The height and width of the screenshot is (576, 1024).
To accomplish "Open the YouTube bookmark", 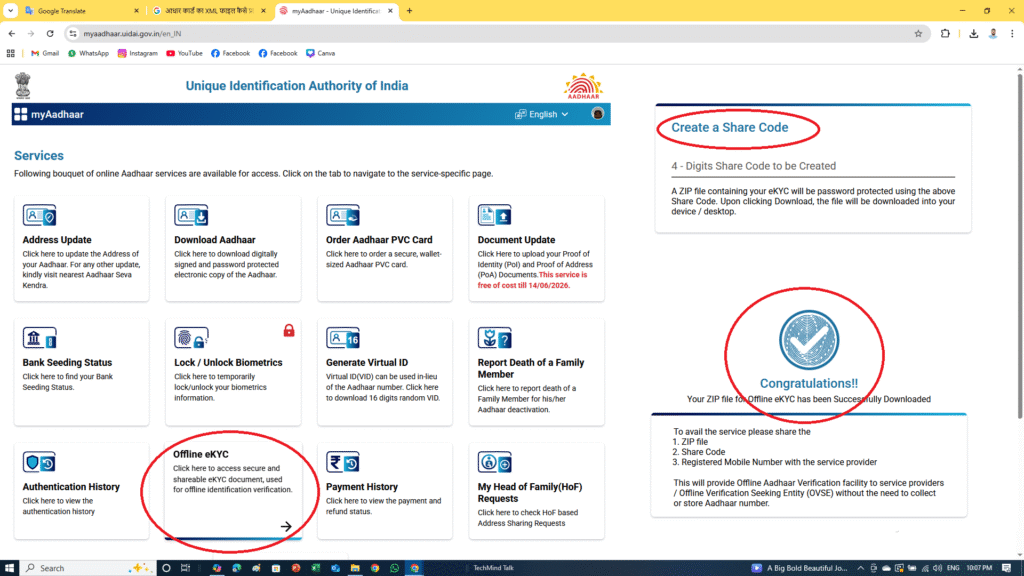I will pyautogui.click(x=184, y=53).
